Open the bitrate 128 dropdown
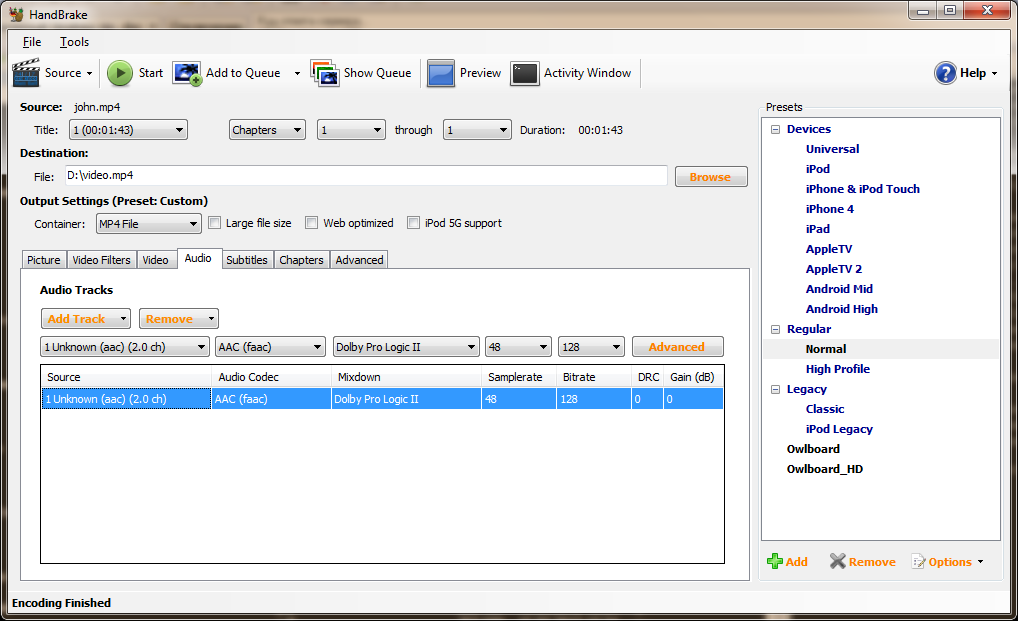This screenshot has width=1018, height=621. 591,347
